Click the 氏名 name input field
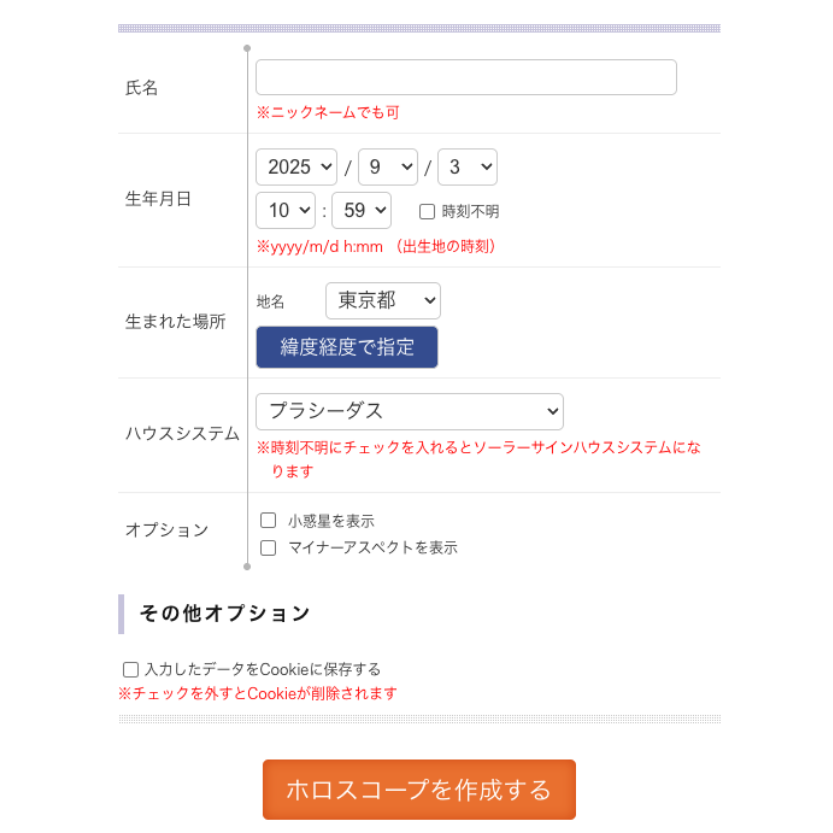Image resolution: width=833 pixels, height=833 pixels. tap(466, 78)
